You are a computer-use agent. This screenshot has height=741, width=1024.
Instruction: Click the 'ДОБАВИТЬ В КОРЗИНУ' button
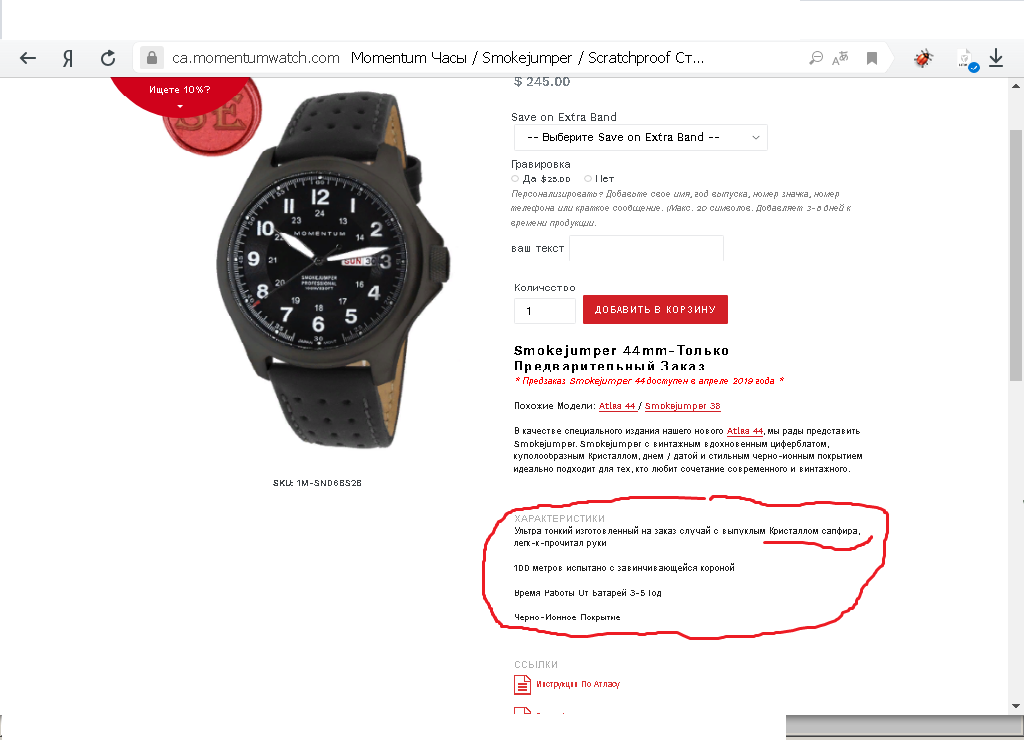point(655,309)
